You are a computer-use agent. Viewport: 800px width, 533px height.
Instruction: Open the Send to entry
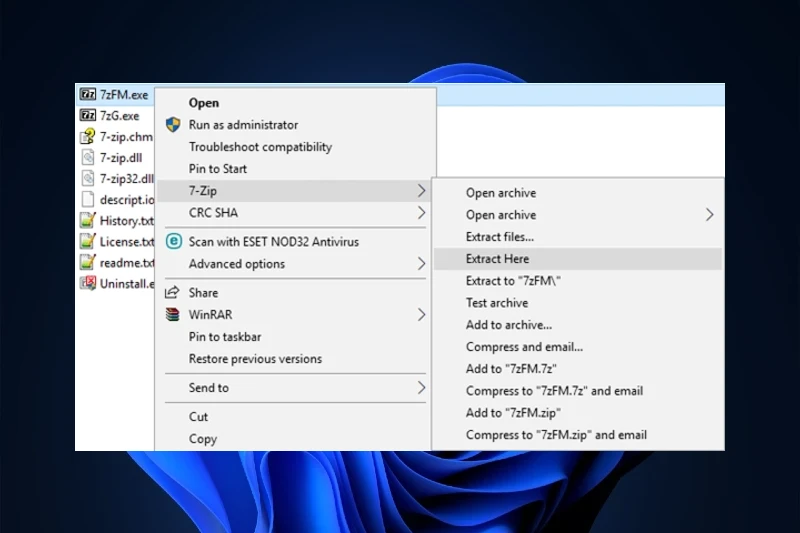coord(295,388)
